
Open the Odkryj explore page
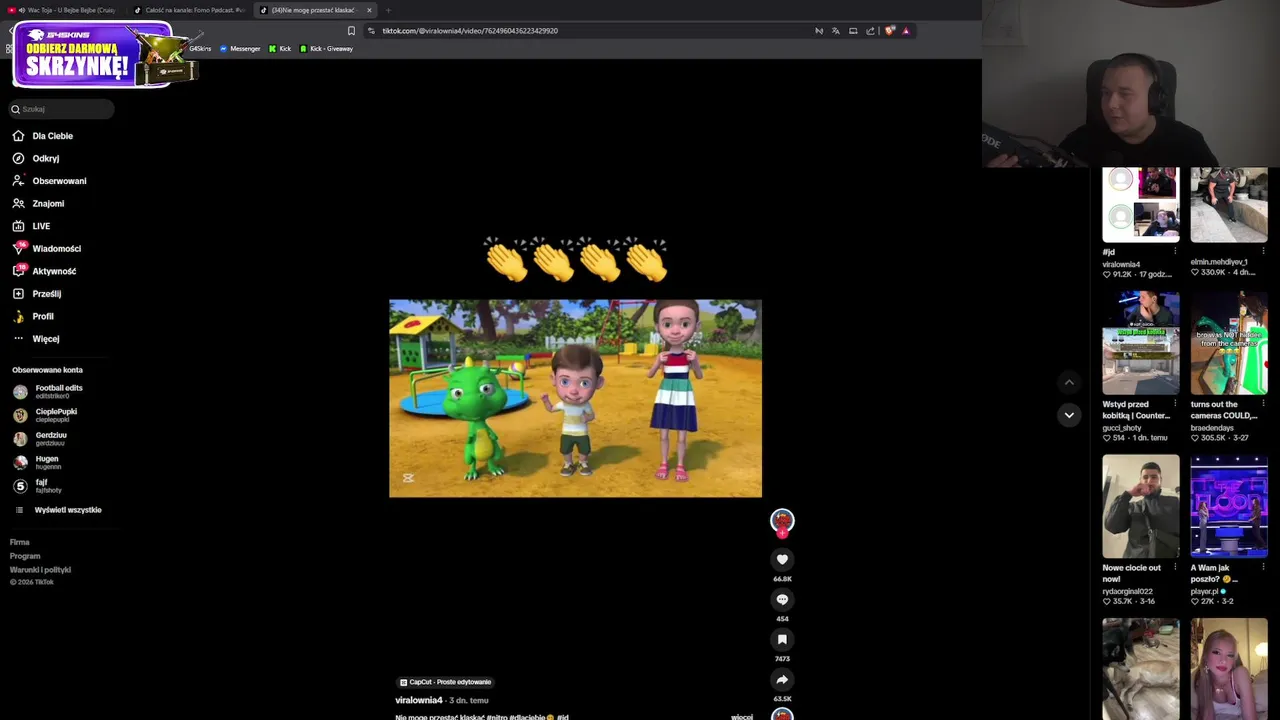tap(36, 158)
